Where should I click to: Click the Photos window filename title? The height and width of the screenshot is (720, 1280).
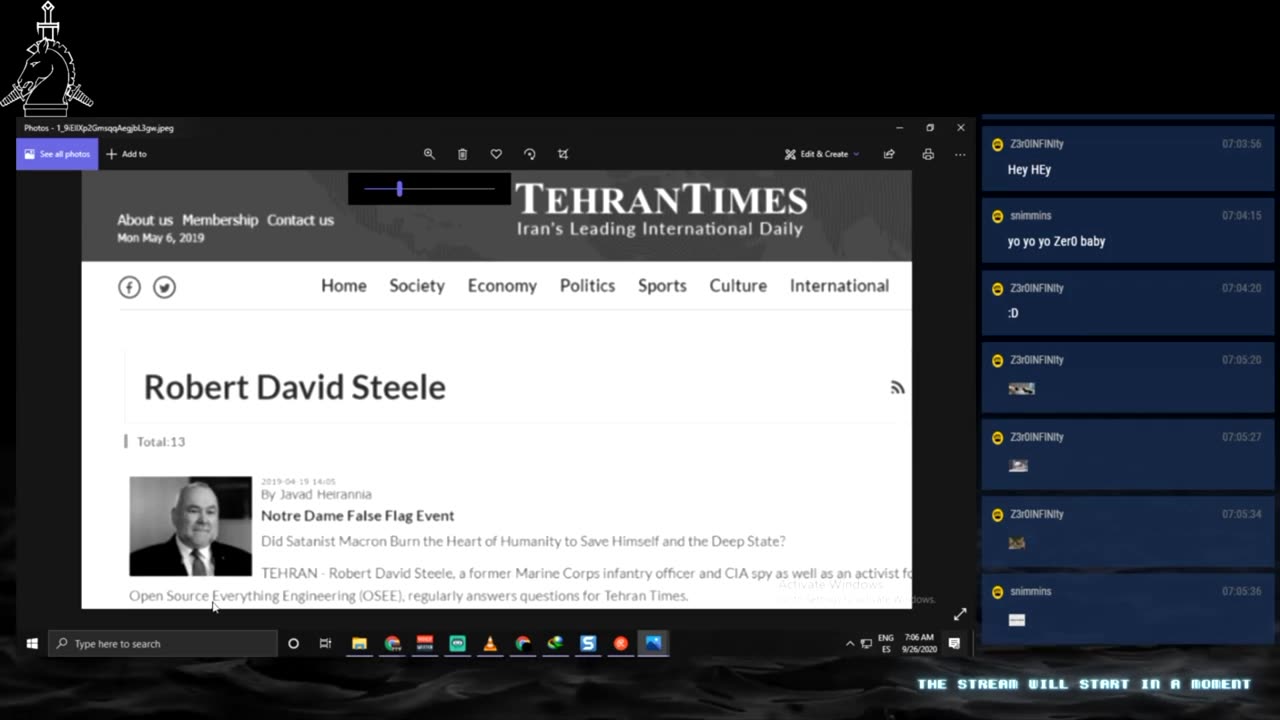[x=99, y=128]
